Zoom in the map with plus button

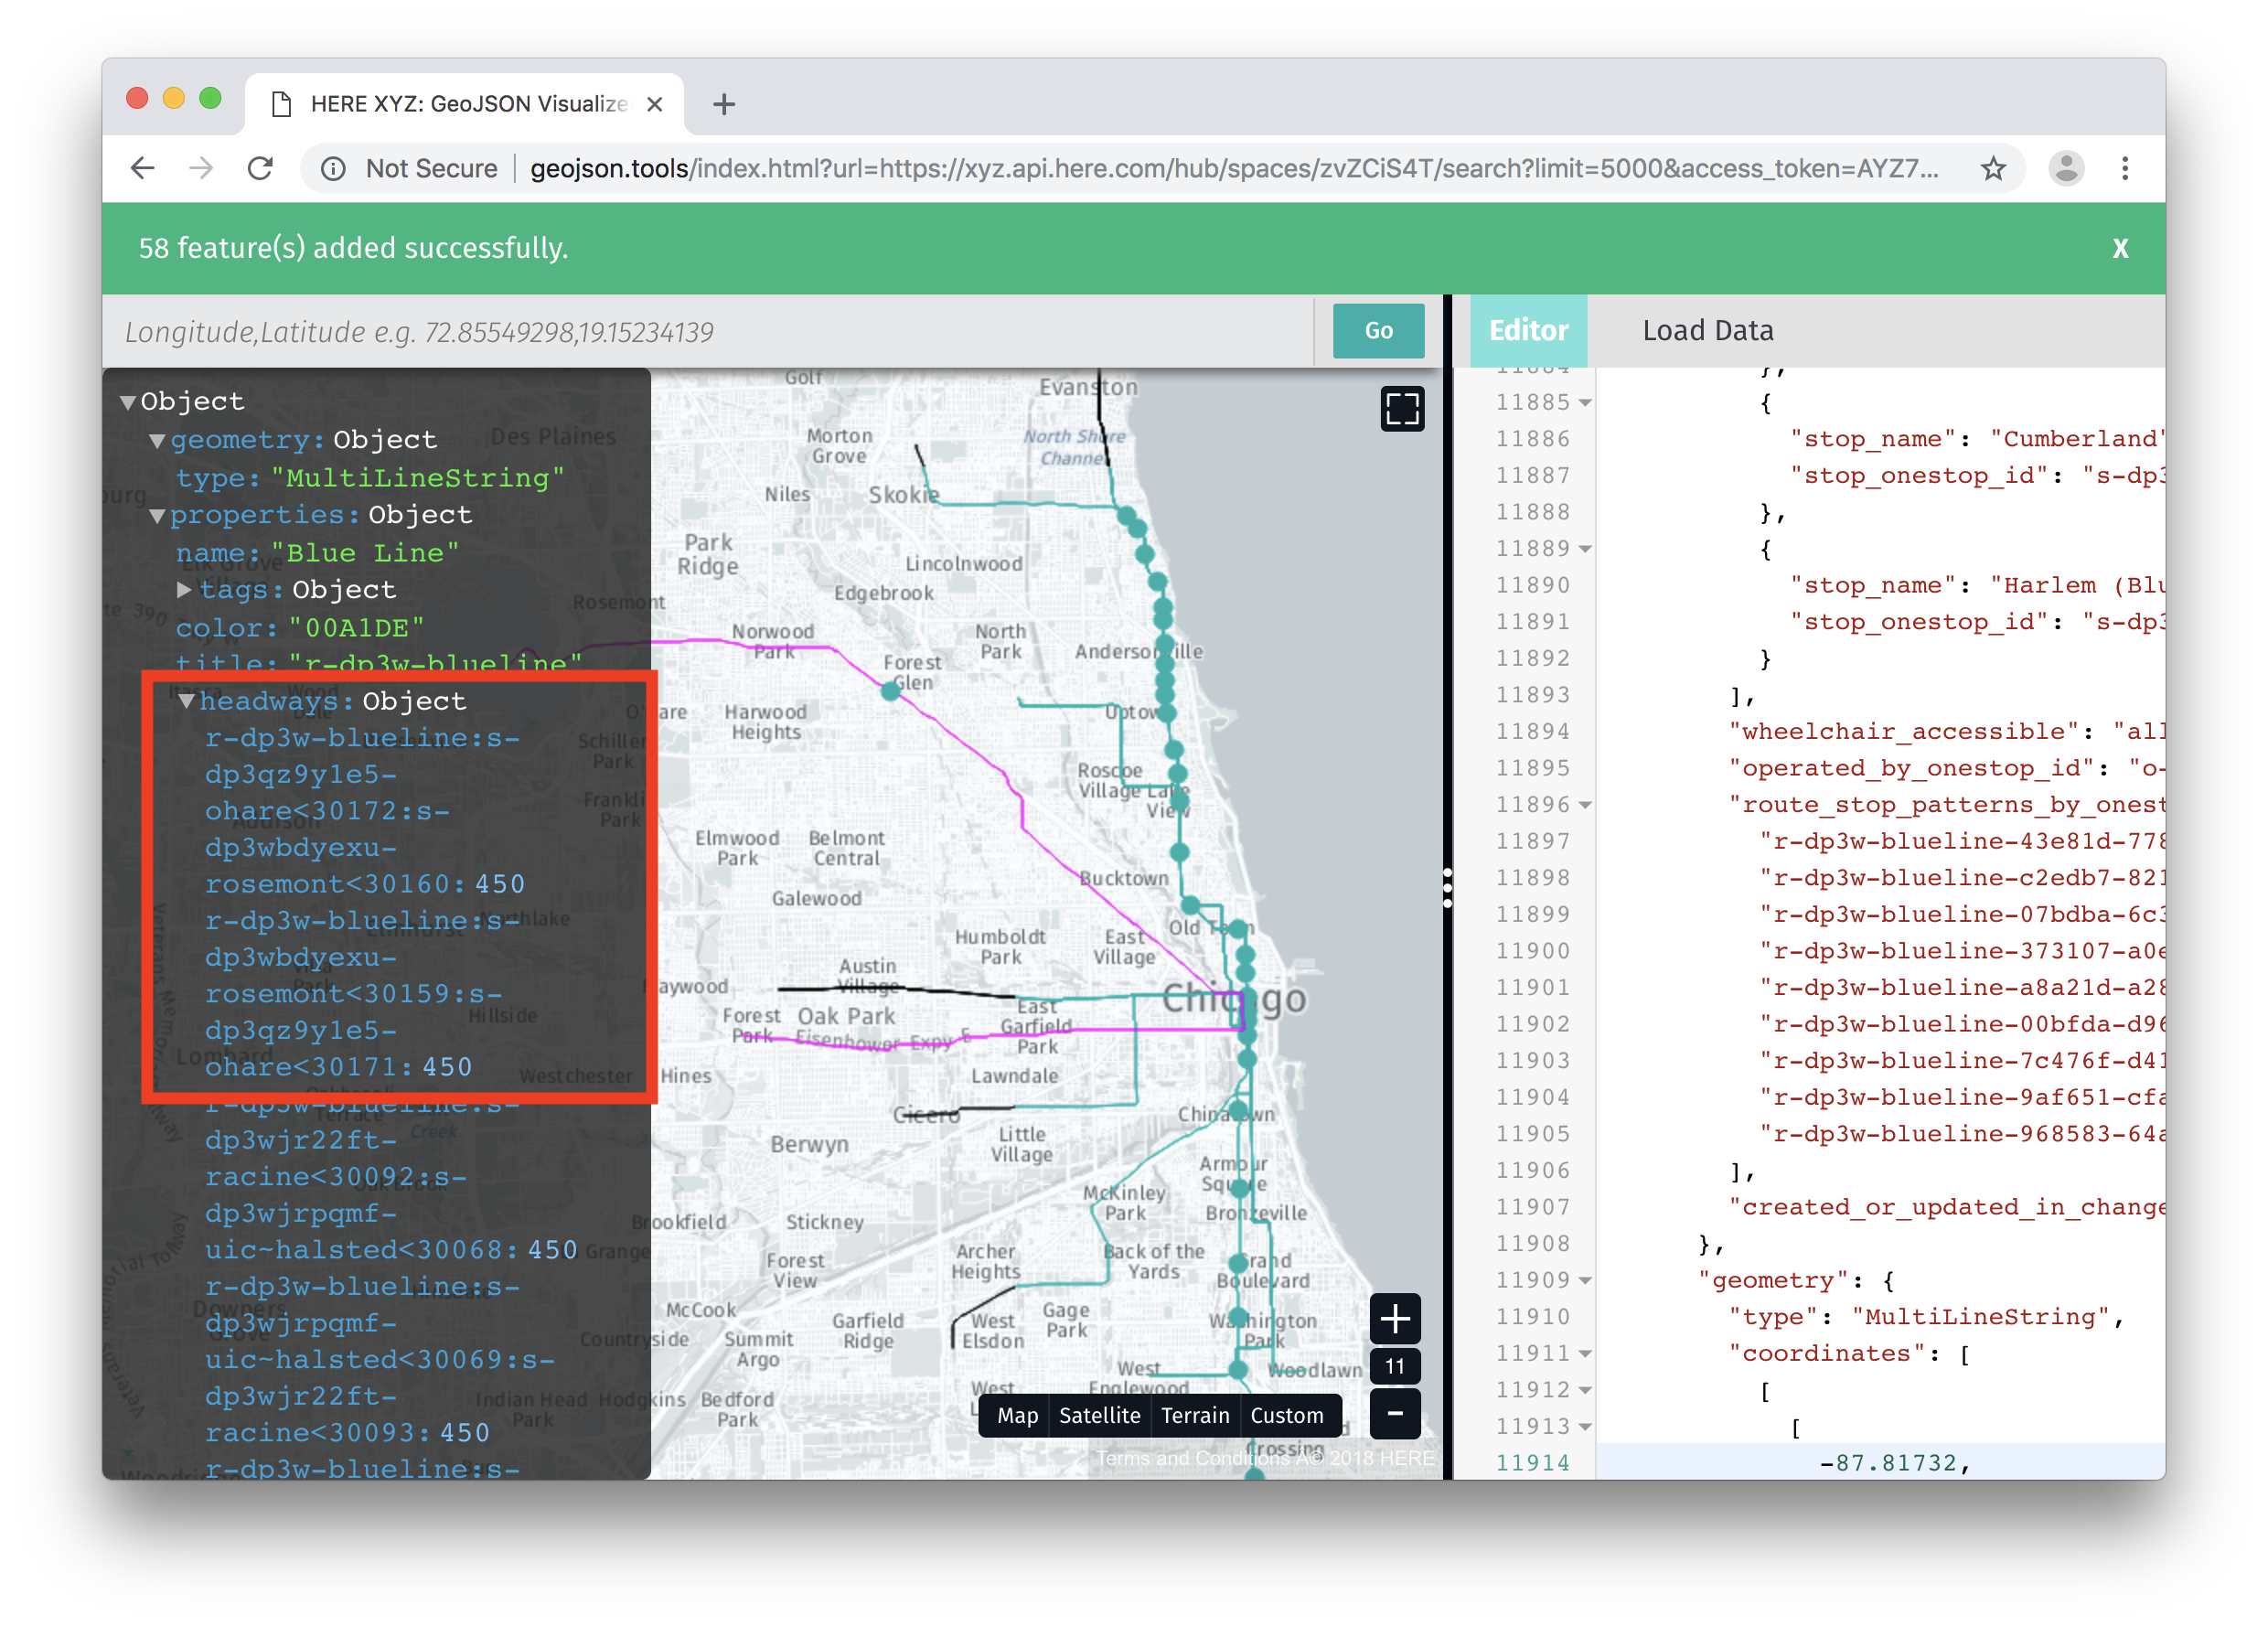1395,1320
